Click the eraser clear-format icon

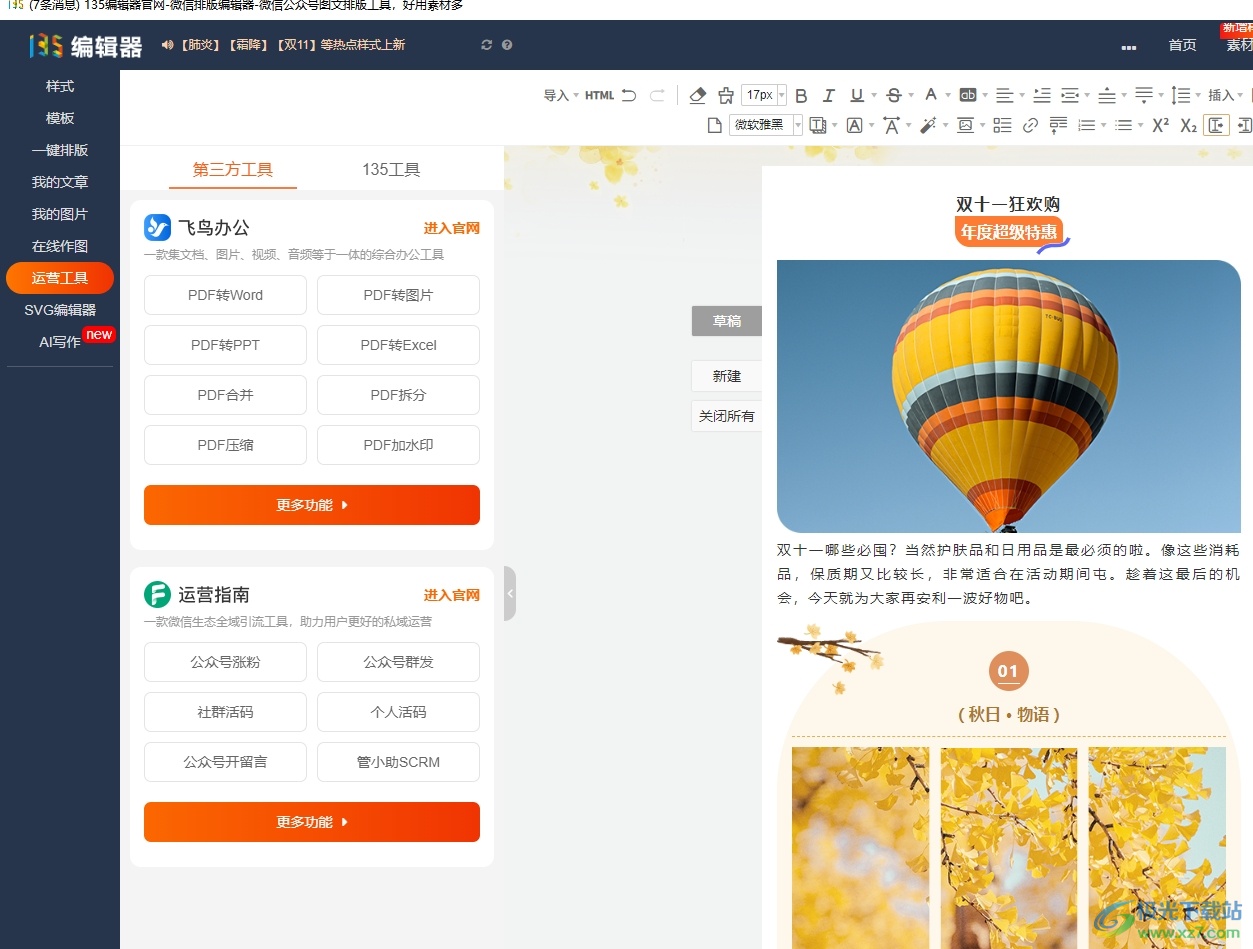point(698,95)
